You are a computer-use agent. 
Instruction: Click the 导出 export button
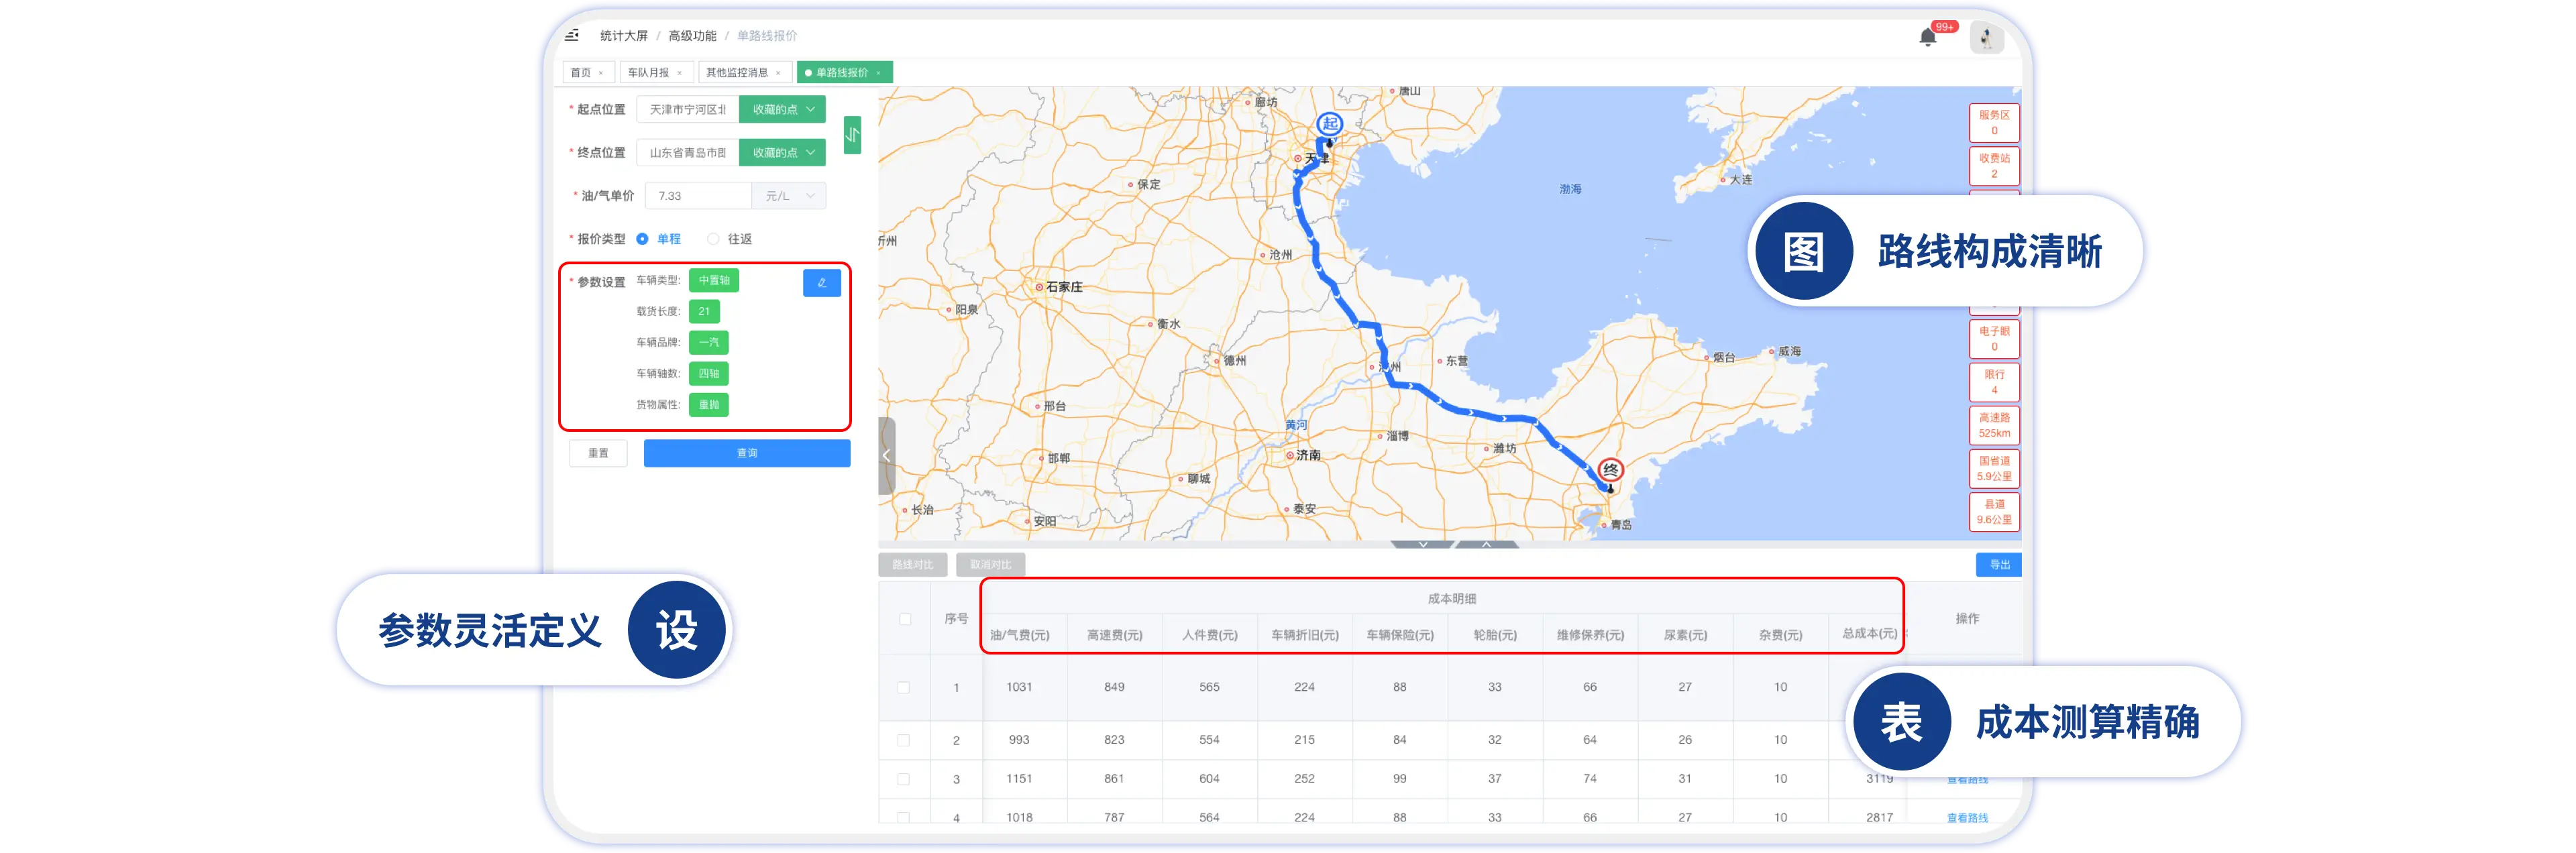1998,565
